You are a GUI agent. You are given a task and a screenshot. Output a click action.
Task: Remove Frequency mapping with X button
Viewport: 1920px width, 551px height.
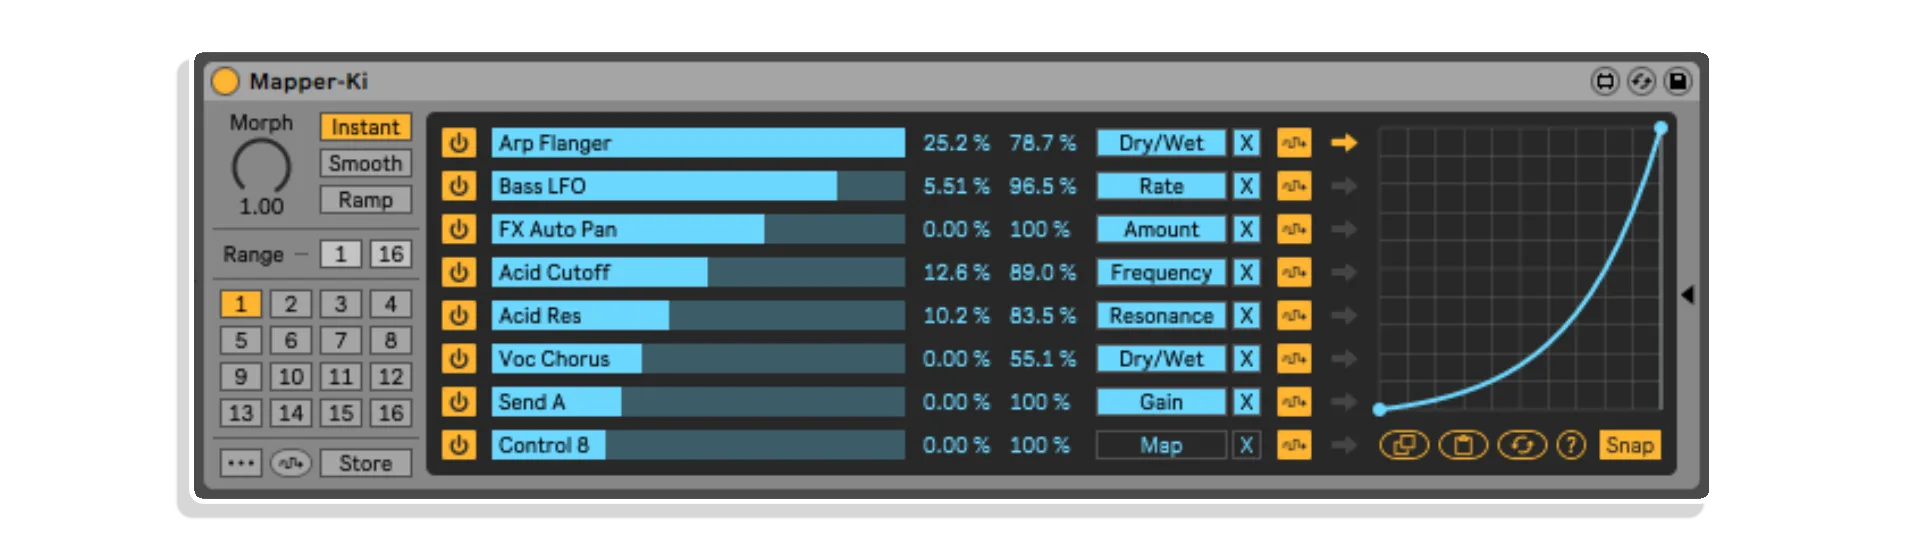click(1246, 272)
